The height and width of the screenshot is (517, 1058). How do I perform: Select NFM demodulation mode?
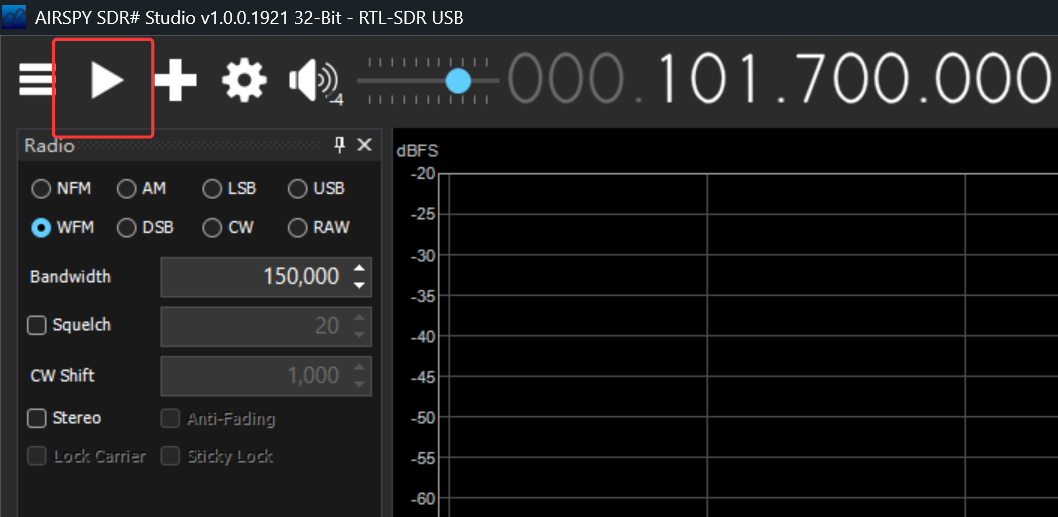pyautogui.click(x=41, y=188)
